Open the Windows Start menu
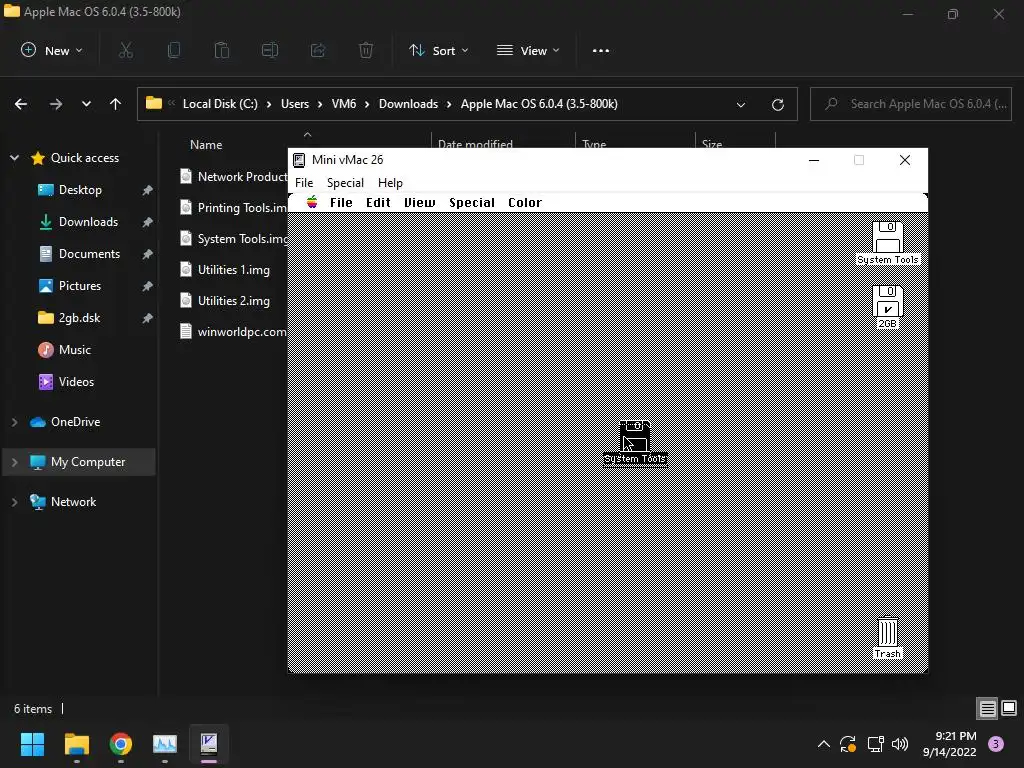Screen dimensions: 1024x768 click(32, 744)
